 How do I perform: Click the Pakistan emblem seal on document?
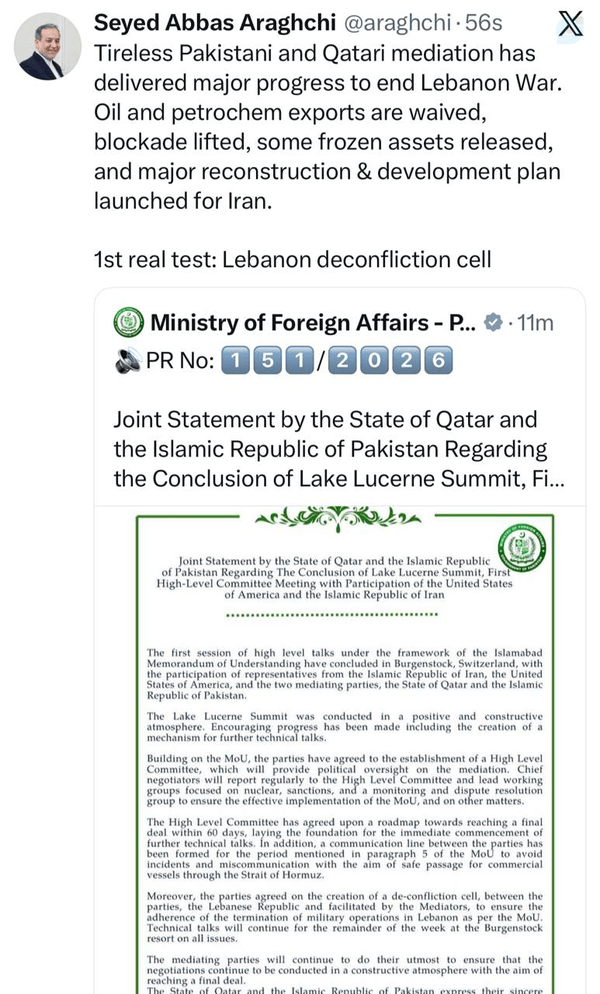click(x=522, y=548)
